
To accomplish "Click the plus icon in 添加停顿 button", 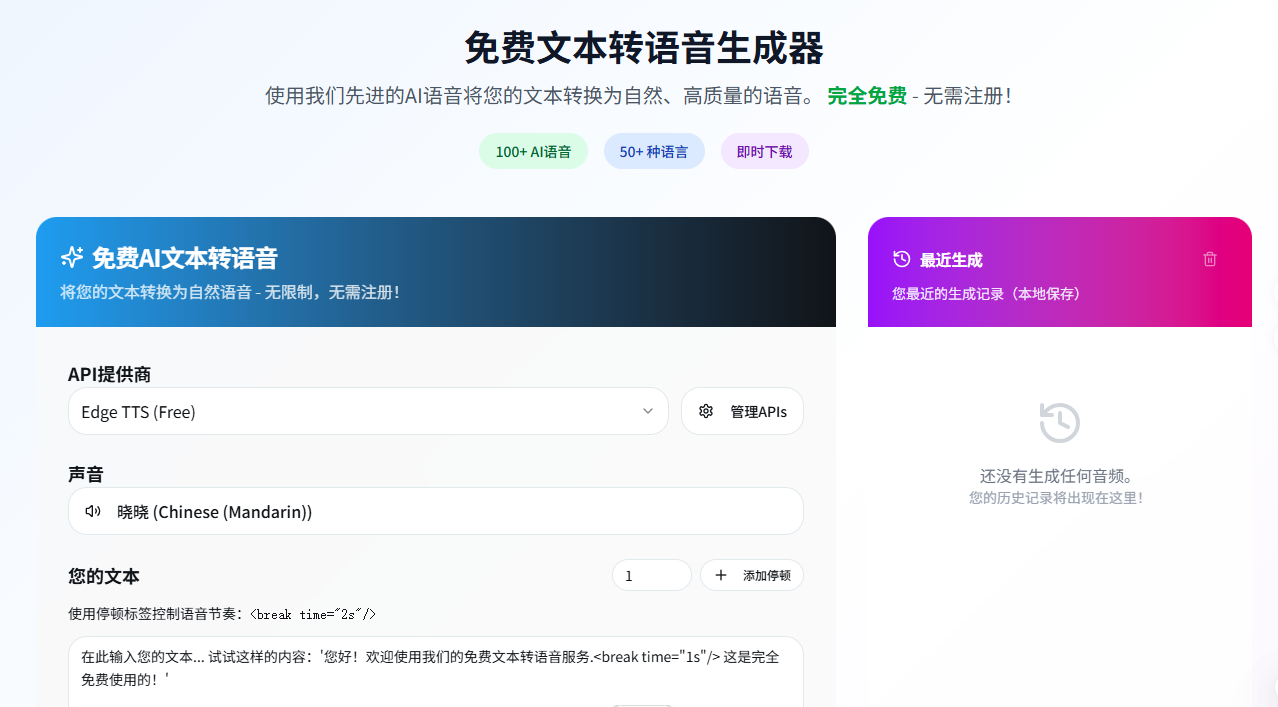I will (x=721, y=575).
